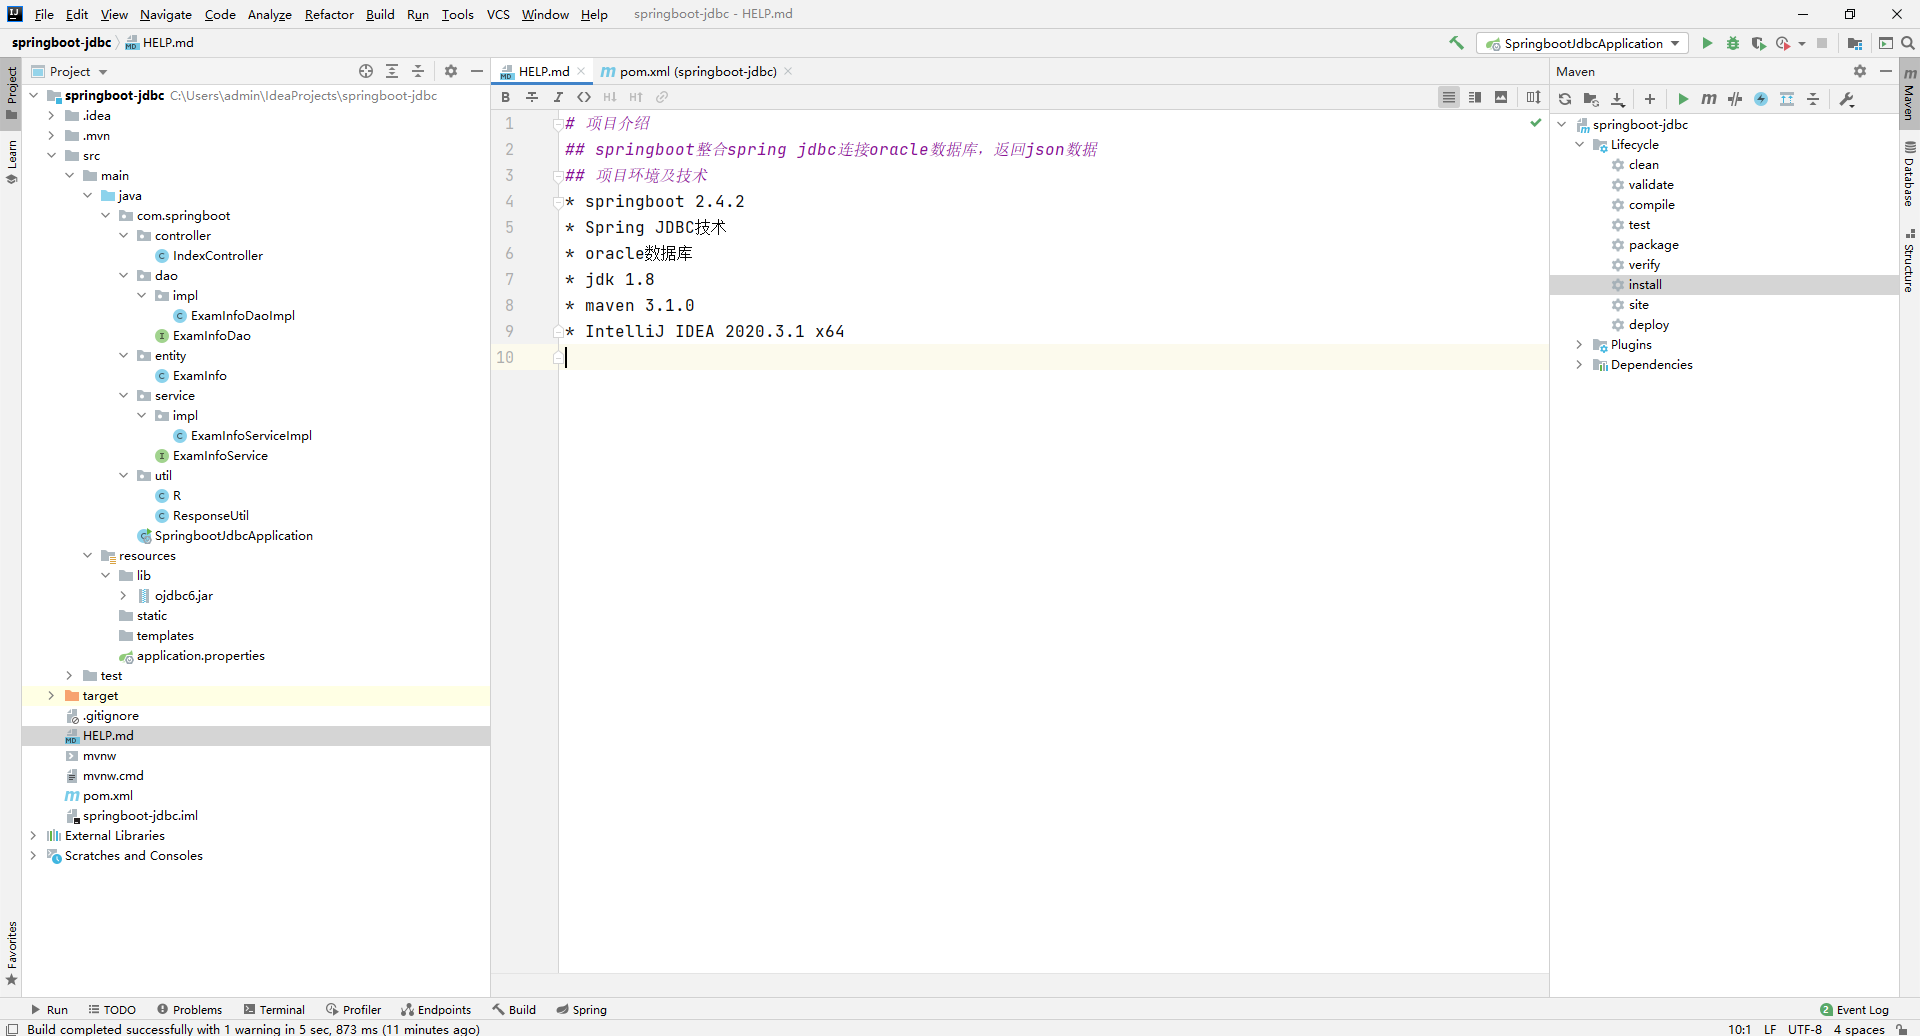Click LF line separator in status bar
The image size is (1920, 1036).
click(x=1770, y=1029)
